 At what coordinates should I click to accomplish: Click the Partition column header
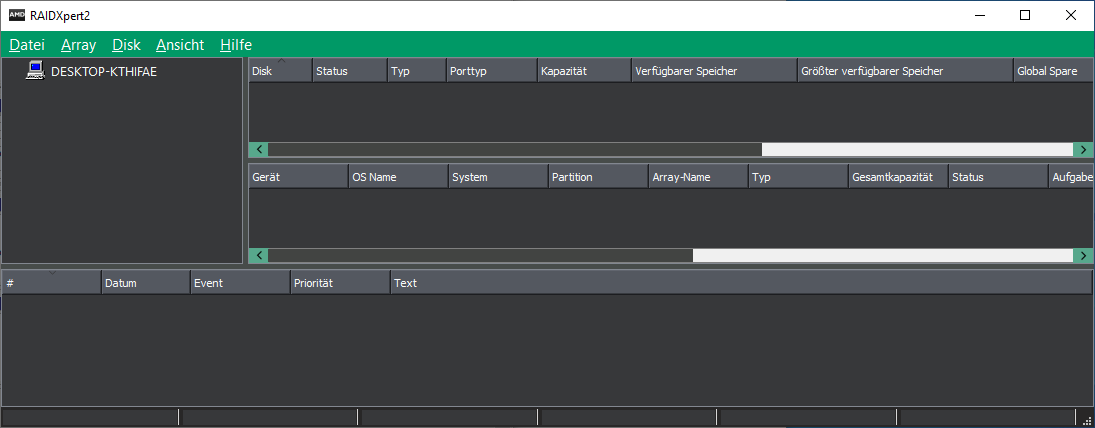(x=598, y=177)
